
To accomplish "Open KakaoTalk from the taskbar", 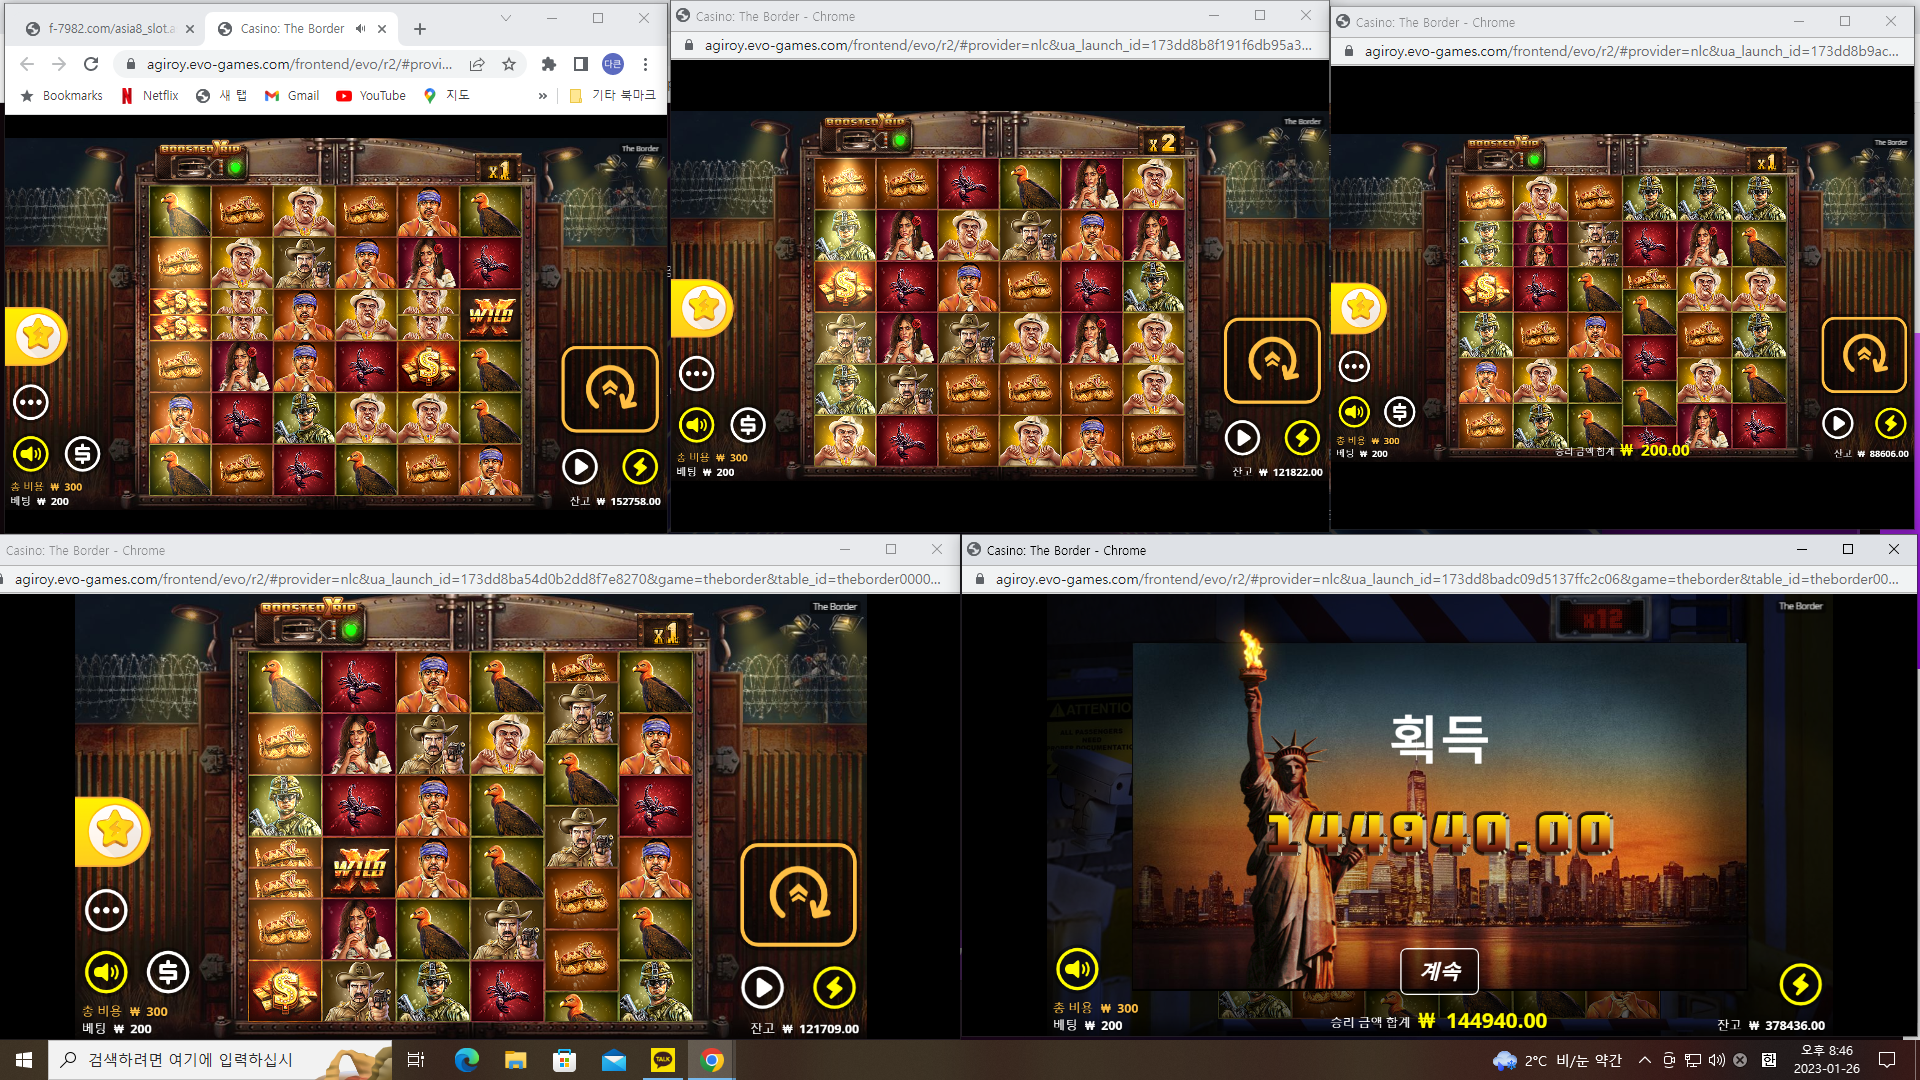I will pos(663,1060).
